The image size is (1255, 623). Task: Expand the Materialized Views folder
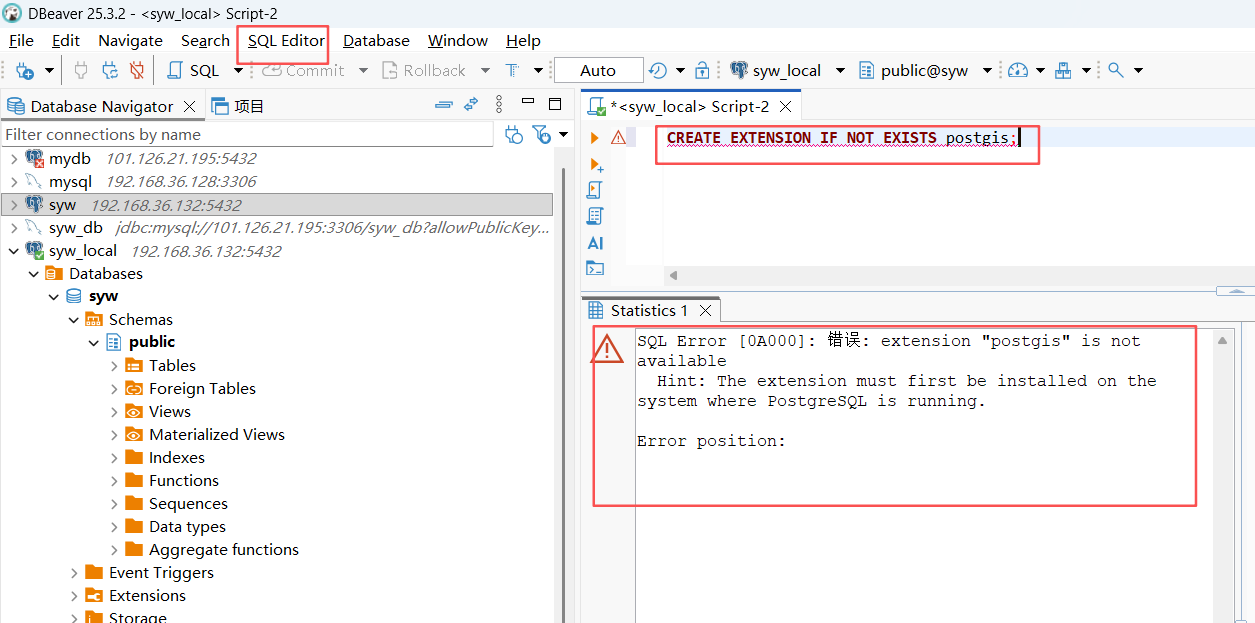click(x=114, y=435)
